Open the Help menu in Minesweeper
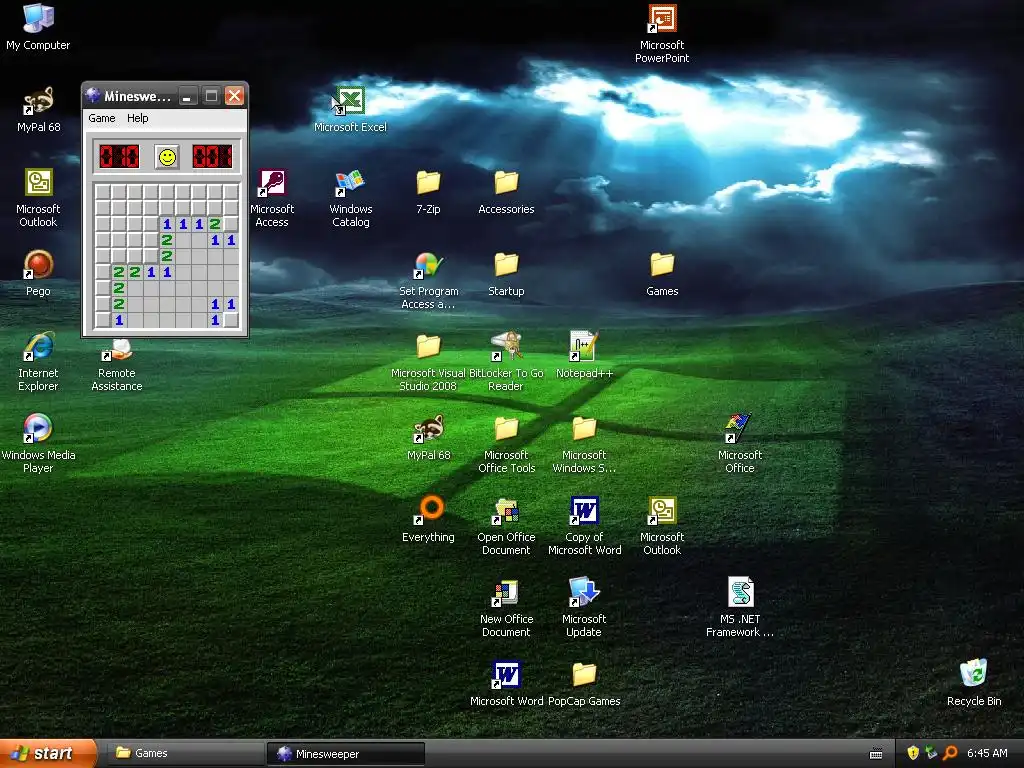Image resolution: width=1024 pixels, height=768 pixels. click(137, 118)
